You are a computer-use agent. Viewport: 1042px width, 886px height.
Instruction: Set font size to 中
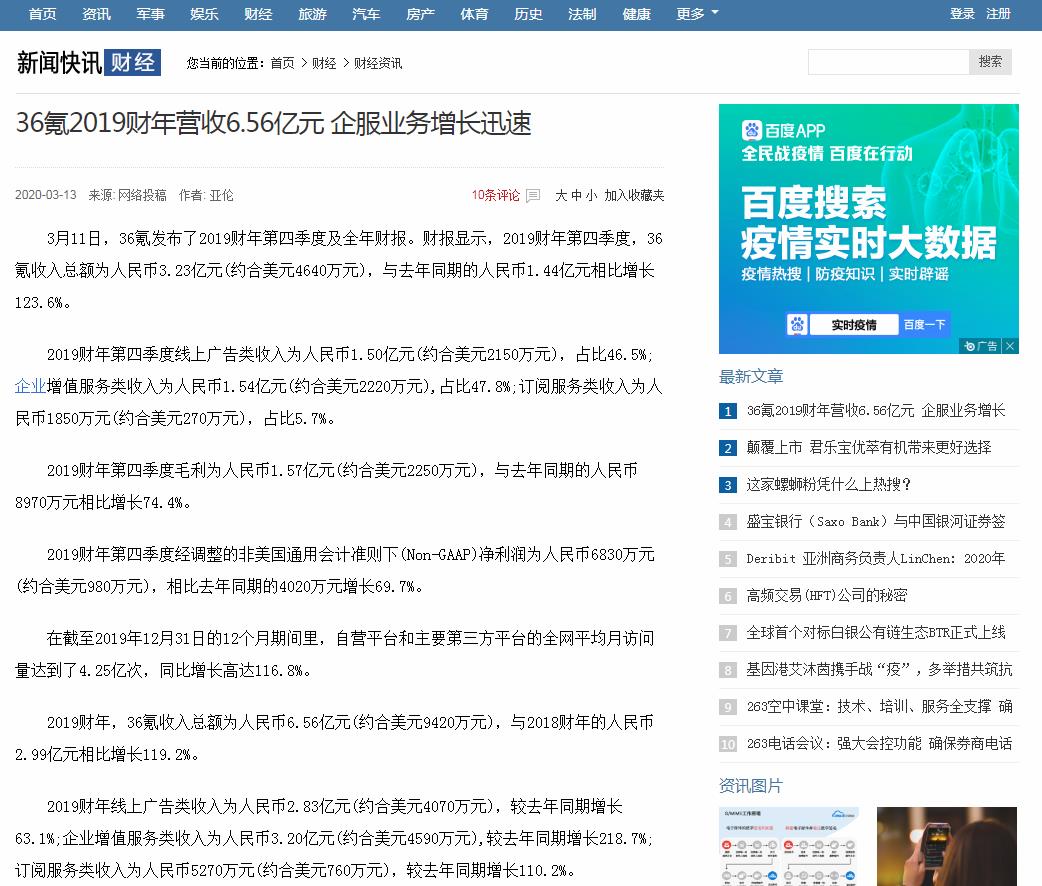tap(576, 195)
